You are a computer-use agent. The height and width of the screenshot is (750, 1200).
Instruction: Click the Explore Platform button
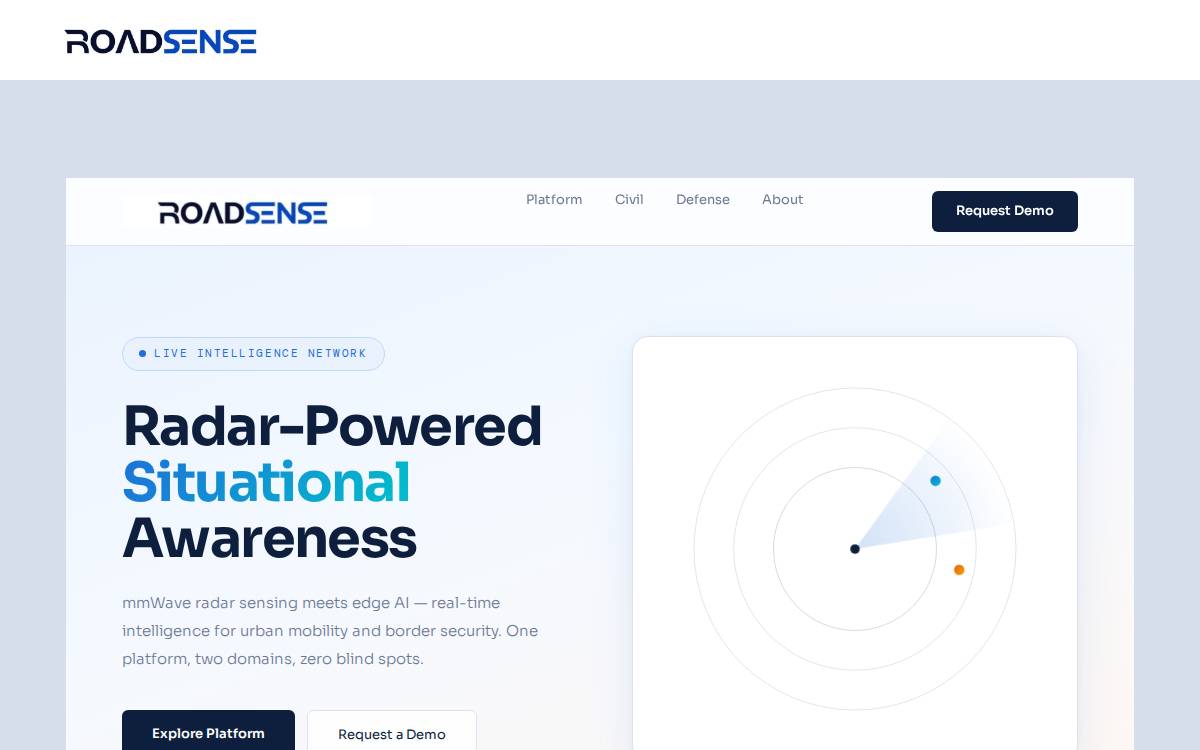[x=208, y=733]
